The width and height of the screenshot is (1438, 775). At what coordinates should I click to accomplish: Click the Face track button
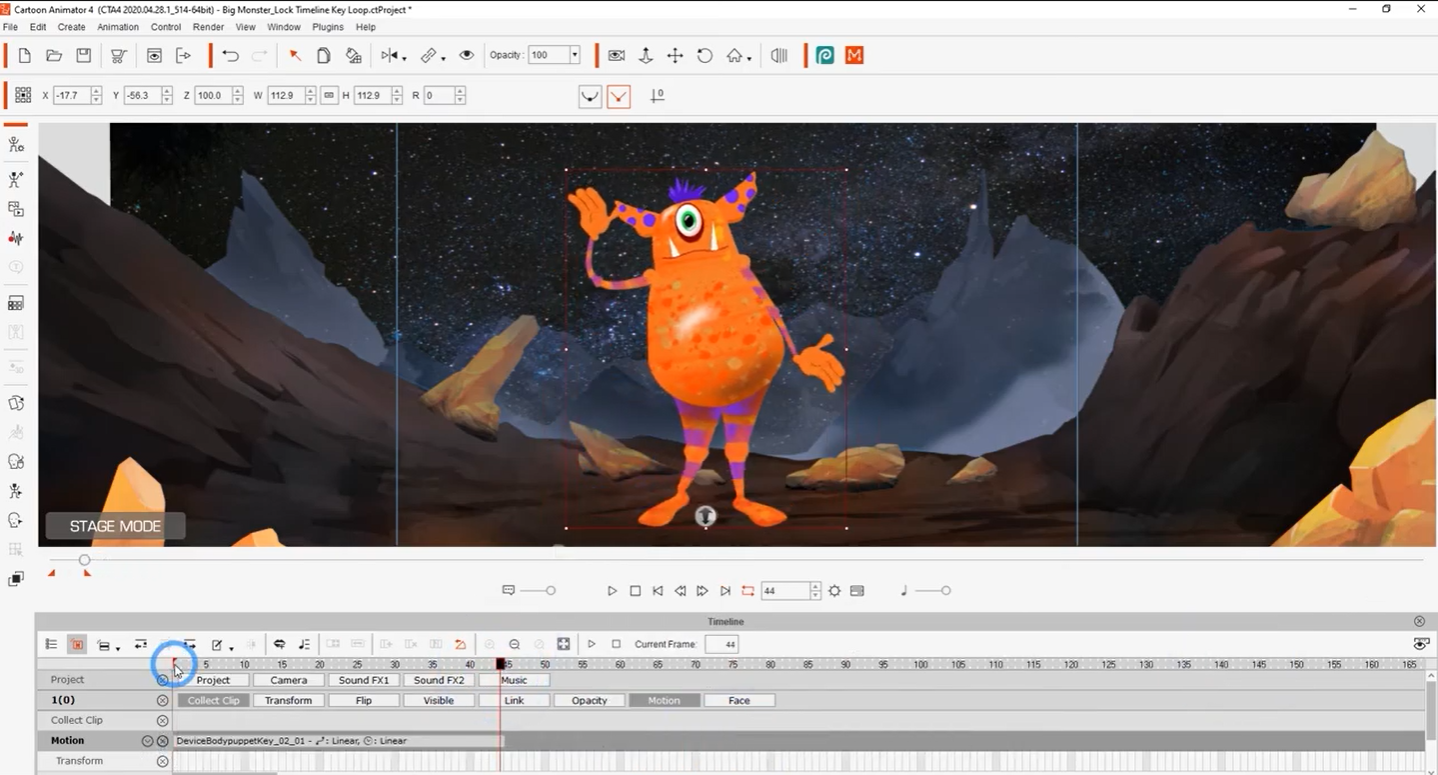739,701
